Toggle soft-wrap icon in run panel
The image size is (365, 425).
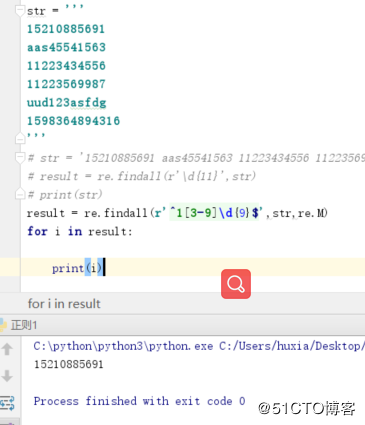coord(7,403)
